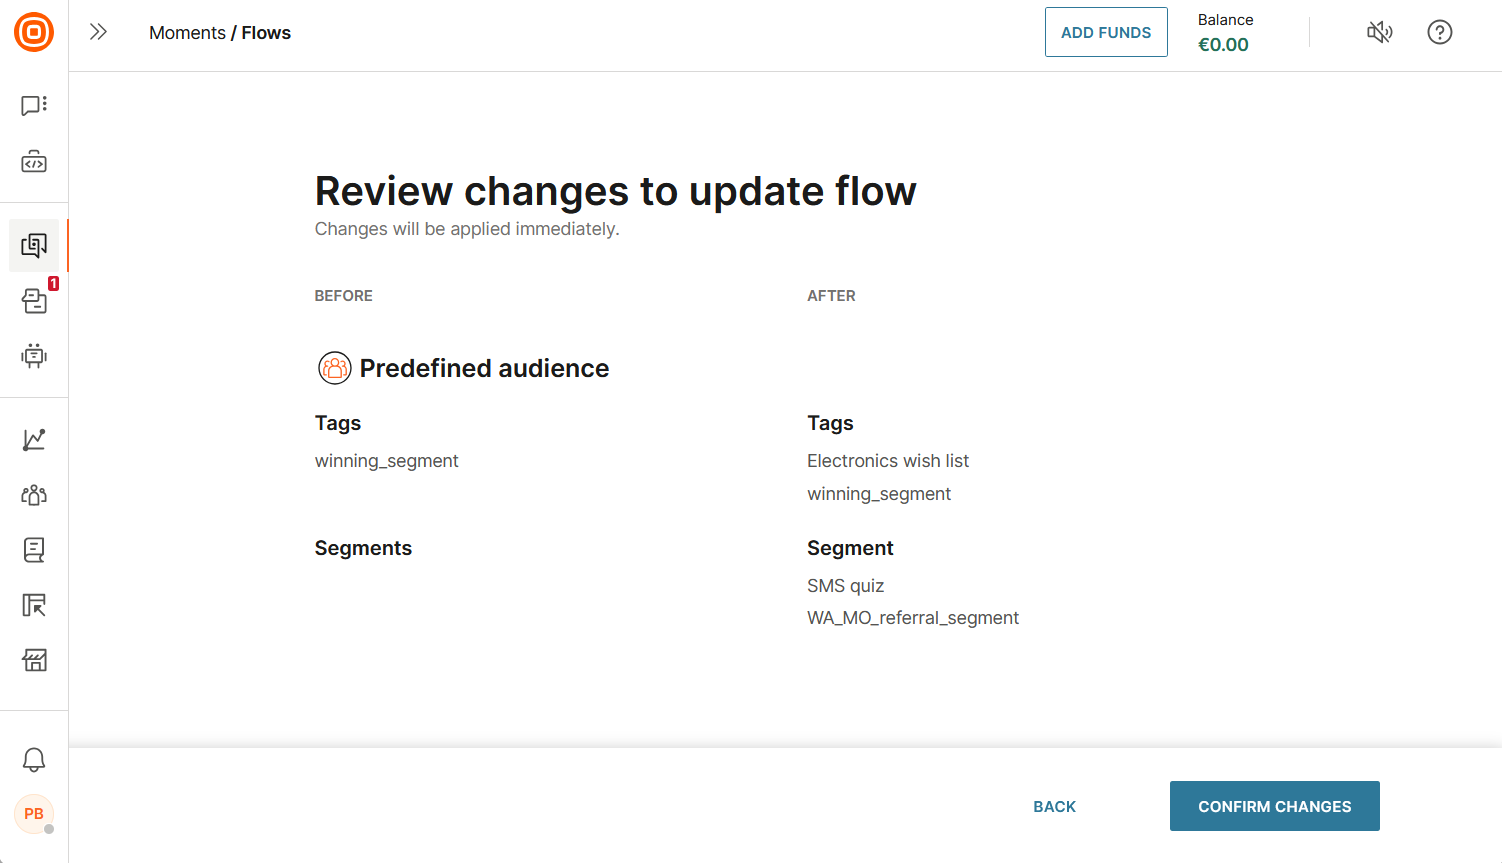Click the €0.00 balance amount

(1223, 45)
